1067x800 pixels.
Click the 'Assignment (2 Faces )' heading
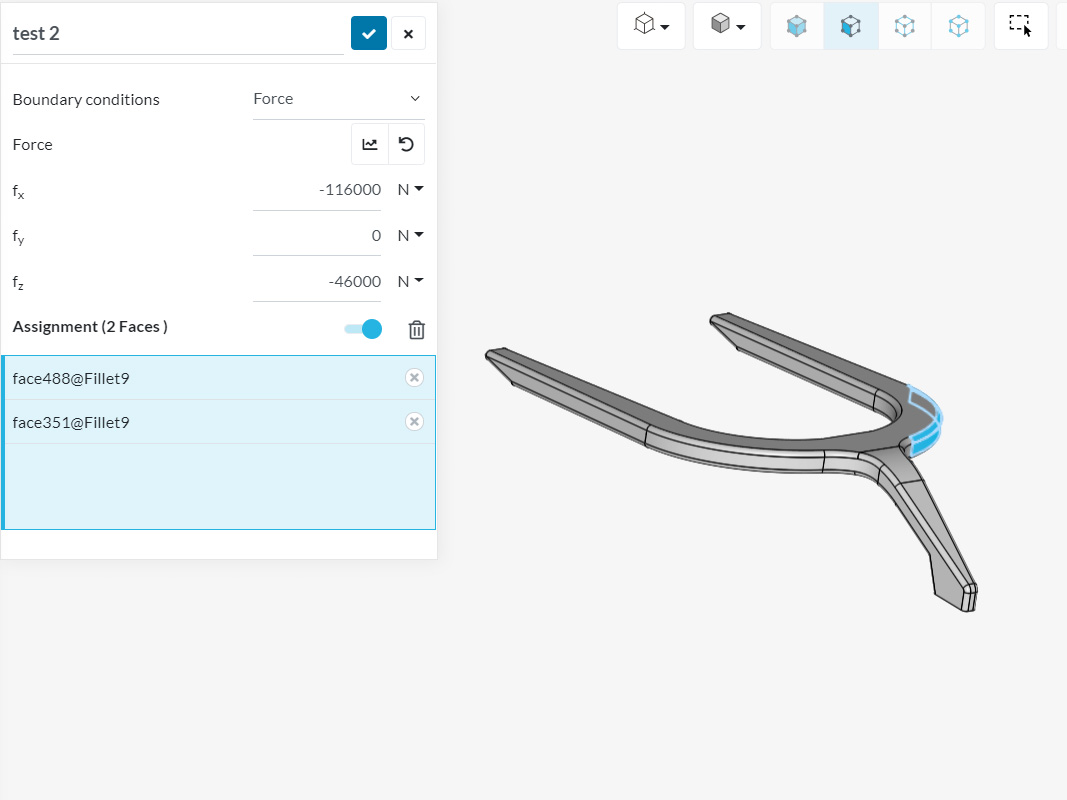[x=91, y=327]
